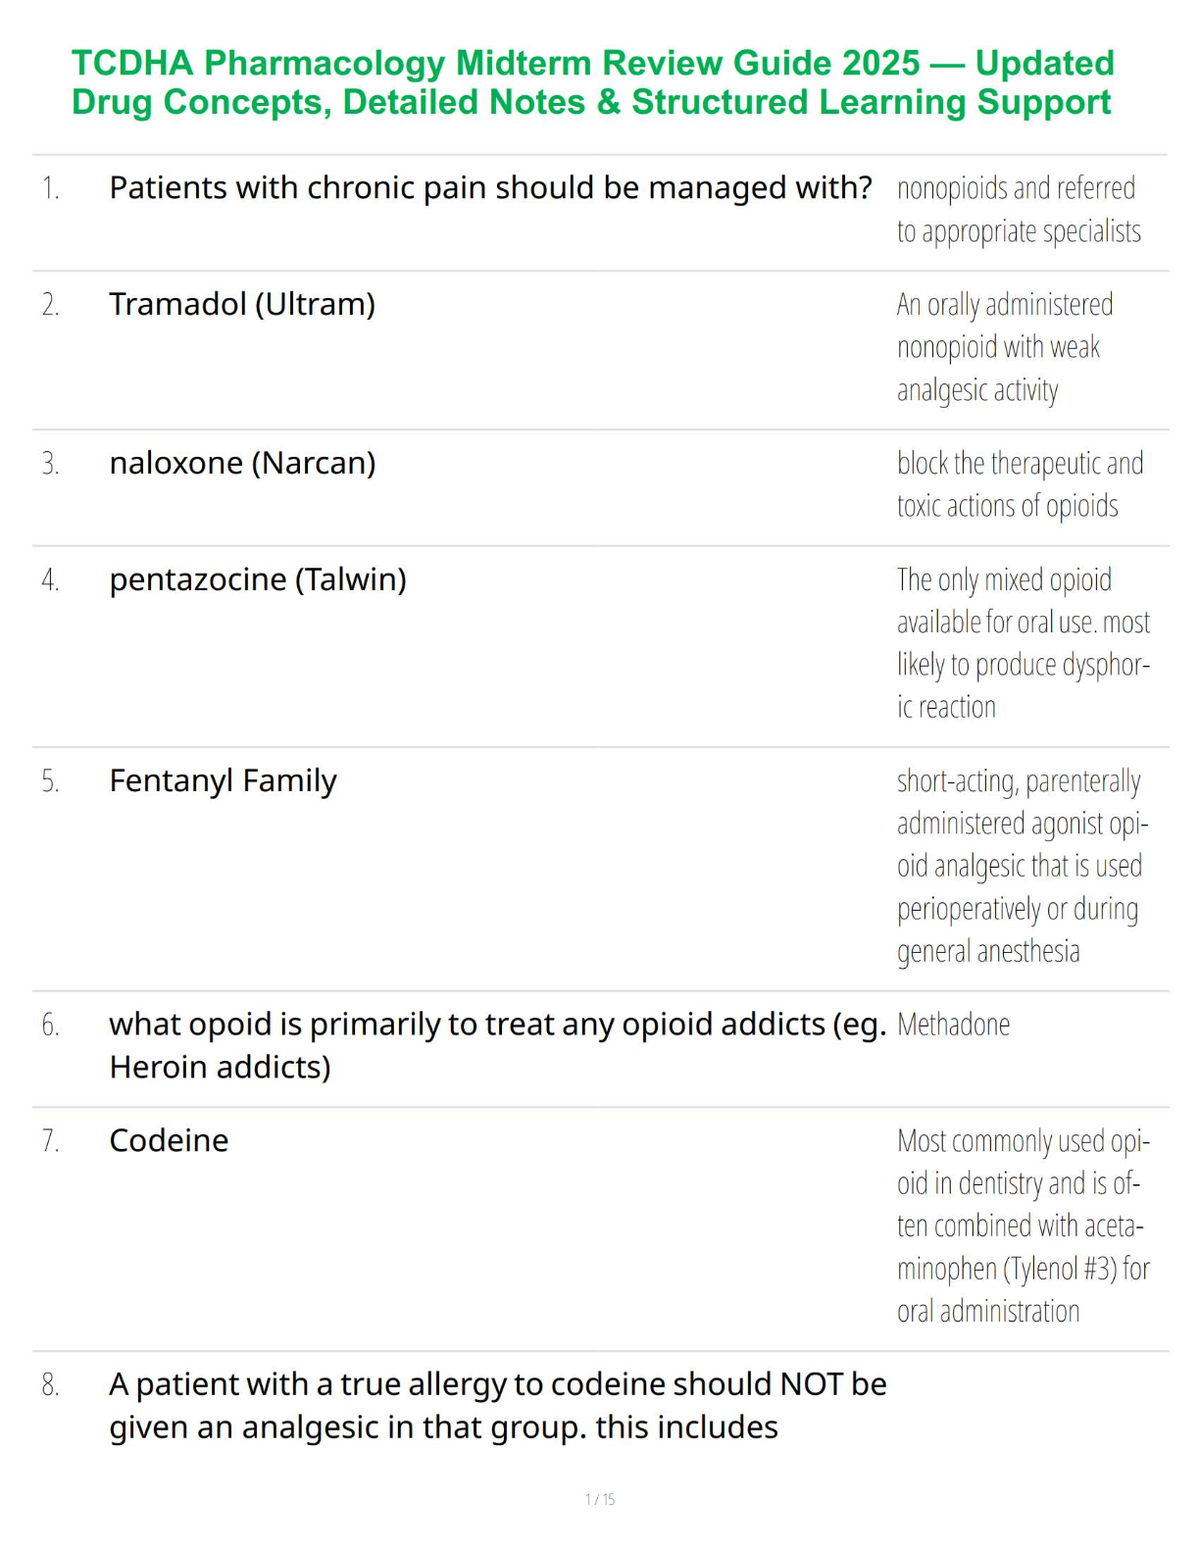The image size is (1200, 1553).
Task: Click the nonopioids and specialists answer
Action: click(1019, 210)
